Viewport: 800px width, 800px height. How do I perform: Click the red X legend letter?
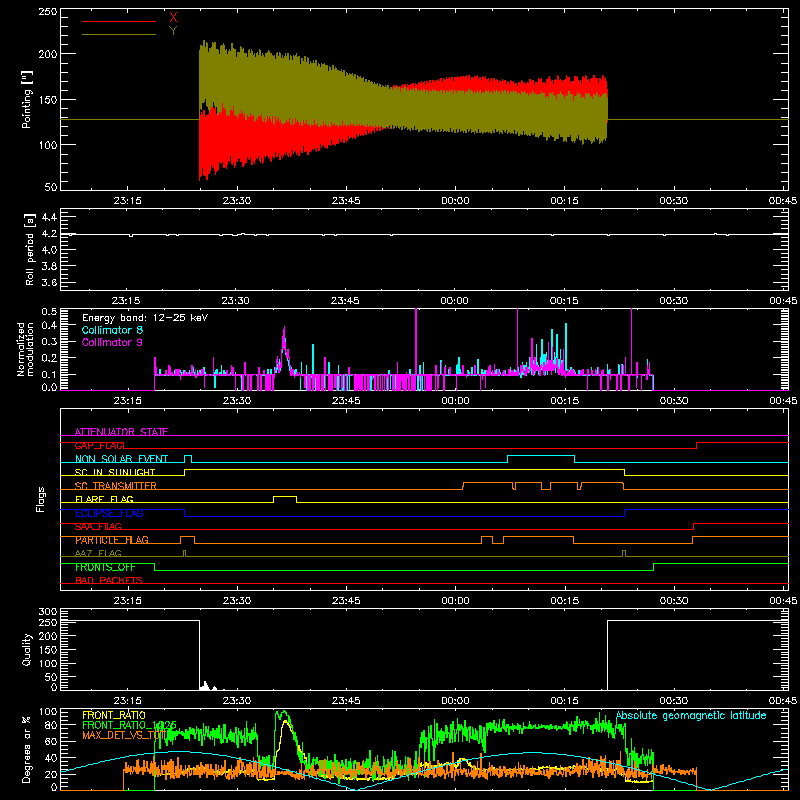173,18
